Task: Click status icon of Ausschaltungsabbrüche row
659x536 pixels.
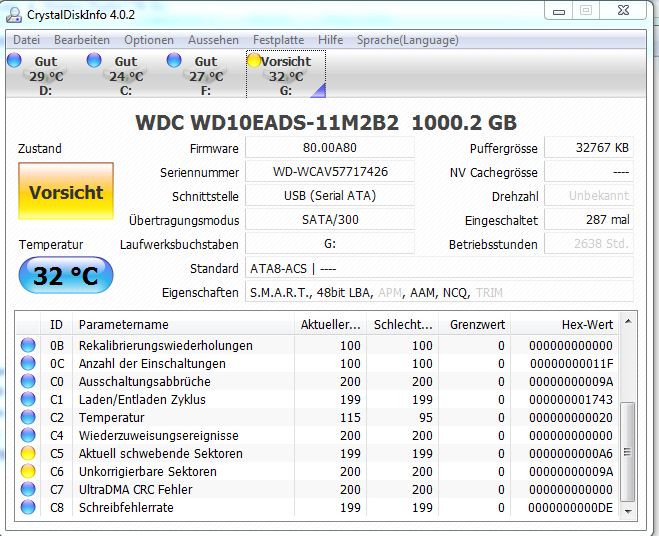Action: [x=28, y=381]
